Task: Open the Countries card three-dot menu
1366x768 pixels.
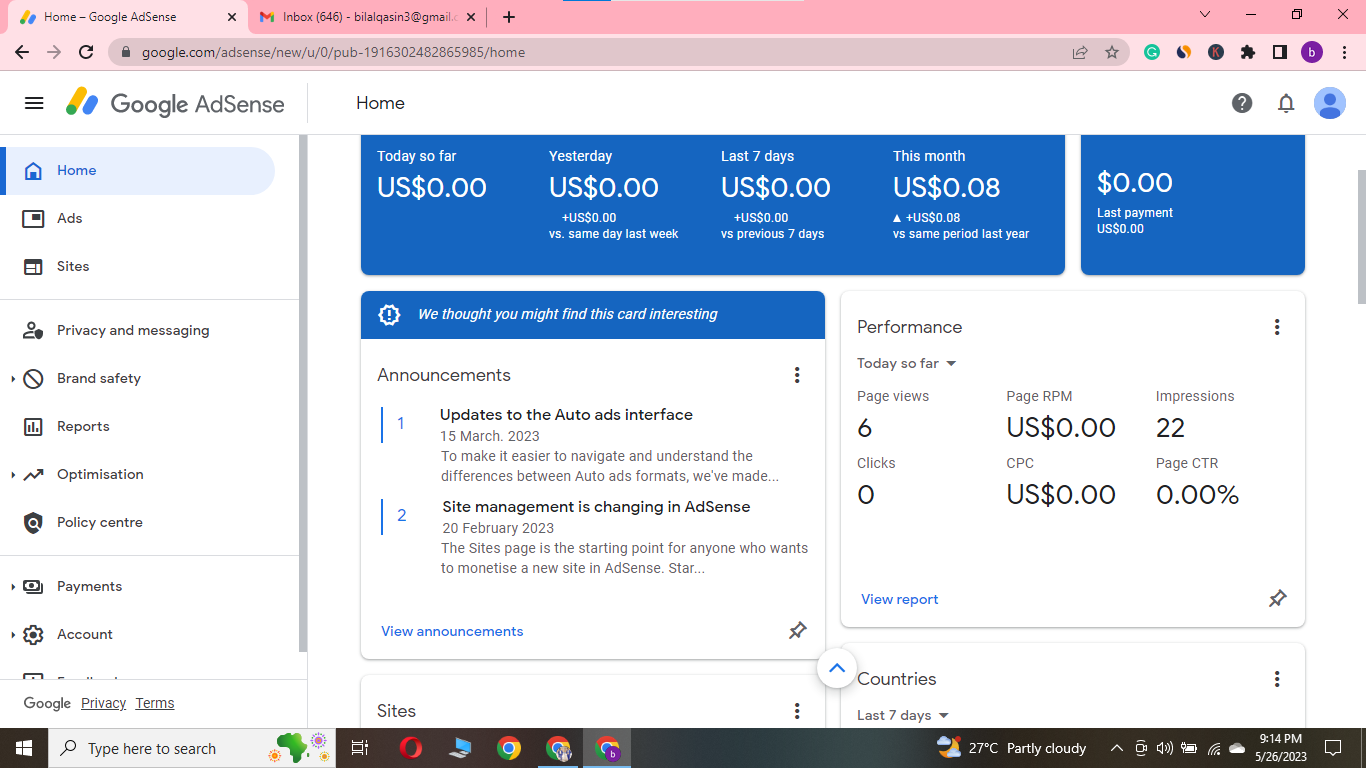Action: [x=1277, y=679]
